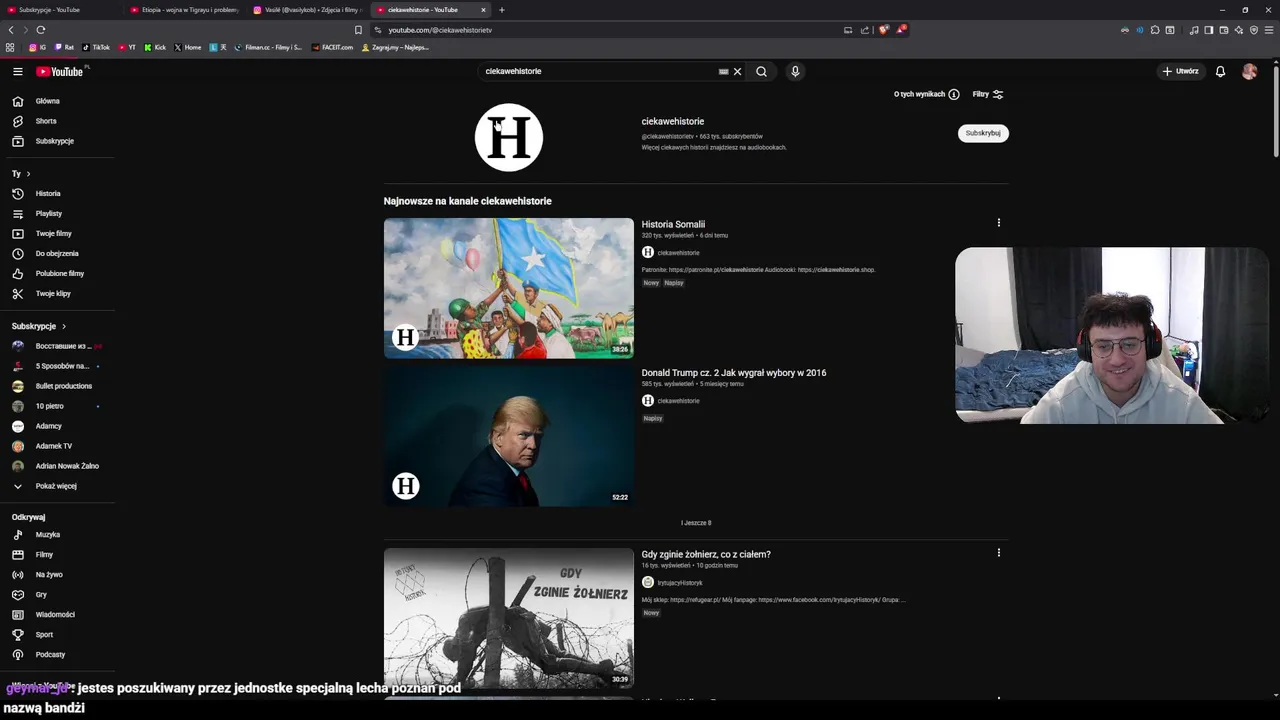Image resolution: width=1280 pixels, height=720 pixels.
Task: Play the Historia Somalii video thumbnail
Action: click(x=509, y=288)
